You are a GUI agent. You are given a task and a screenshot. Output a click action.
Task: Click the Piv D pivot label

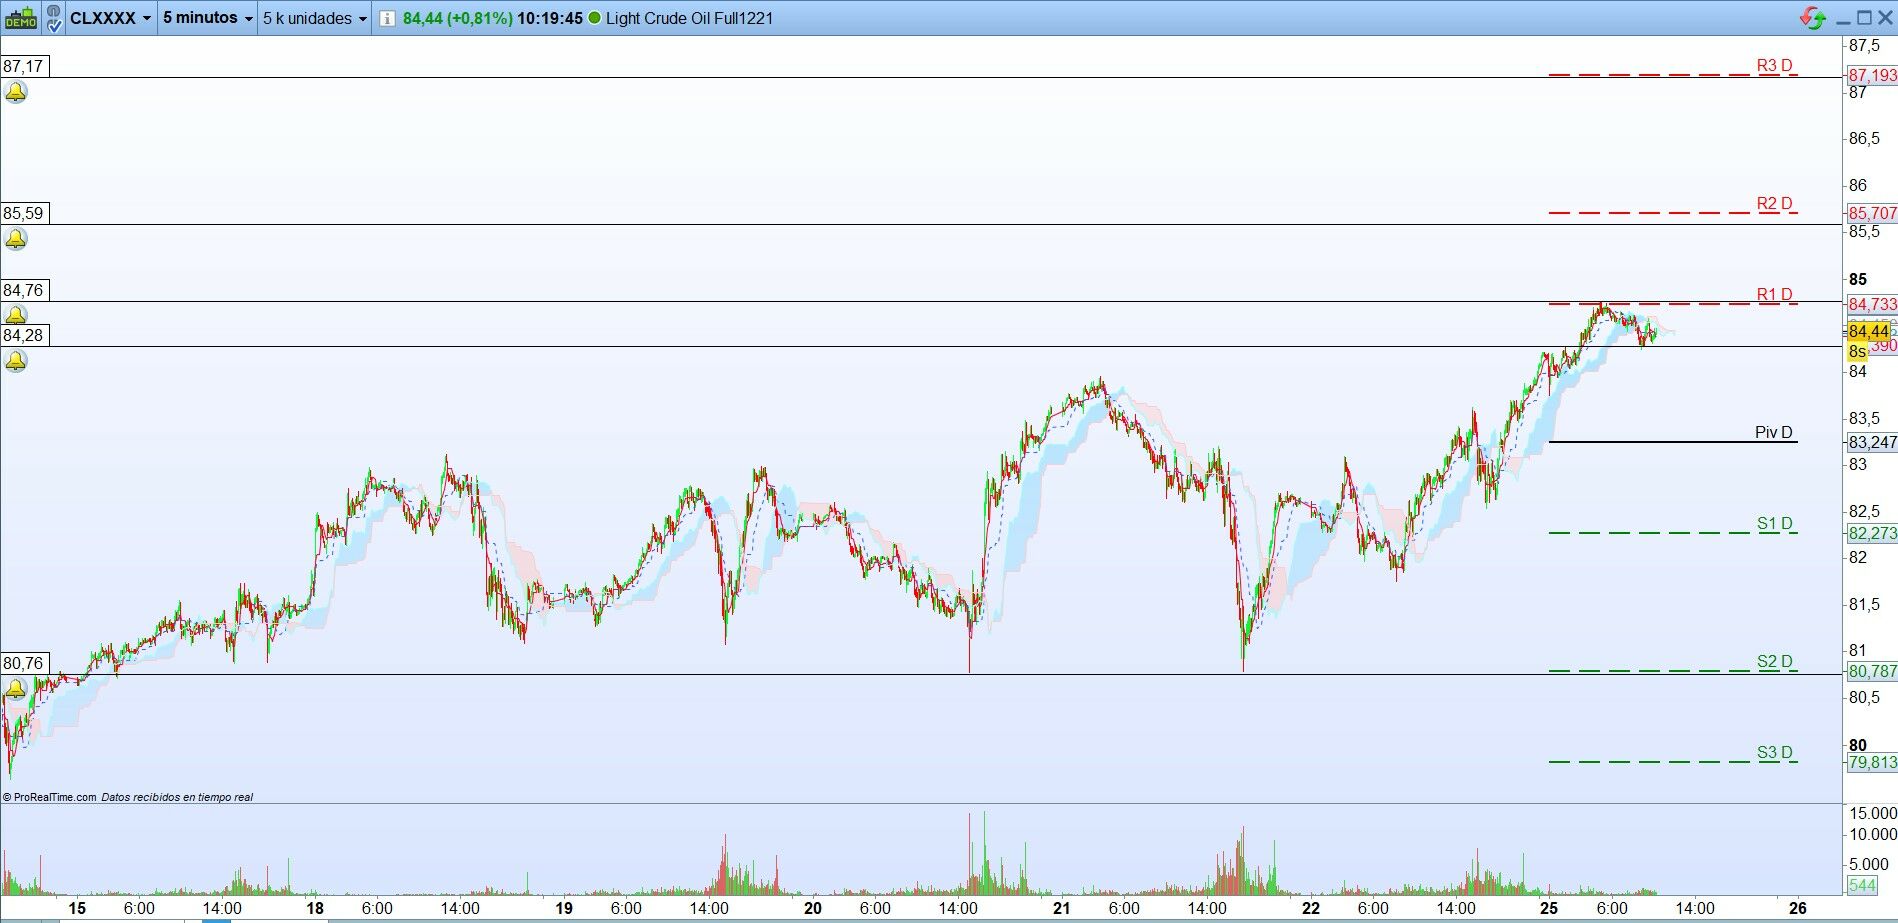coord(1773,432)
